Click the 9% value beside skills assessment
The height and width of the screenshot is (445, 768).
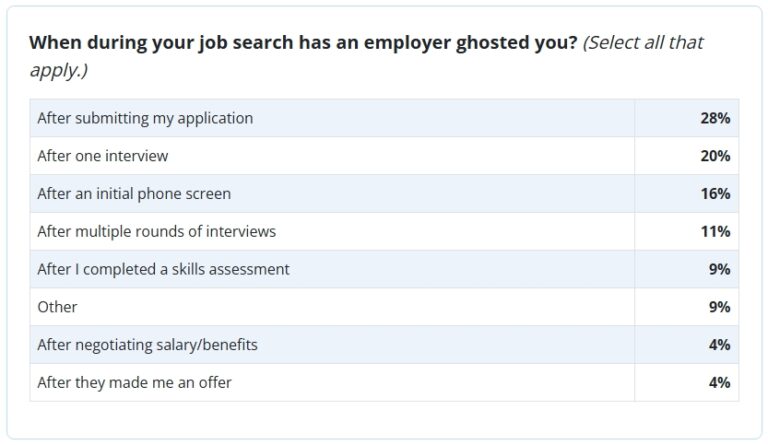720,269
